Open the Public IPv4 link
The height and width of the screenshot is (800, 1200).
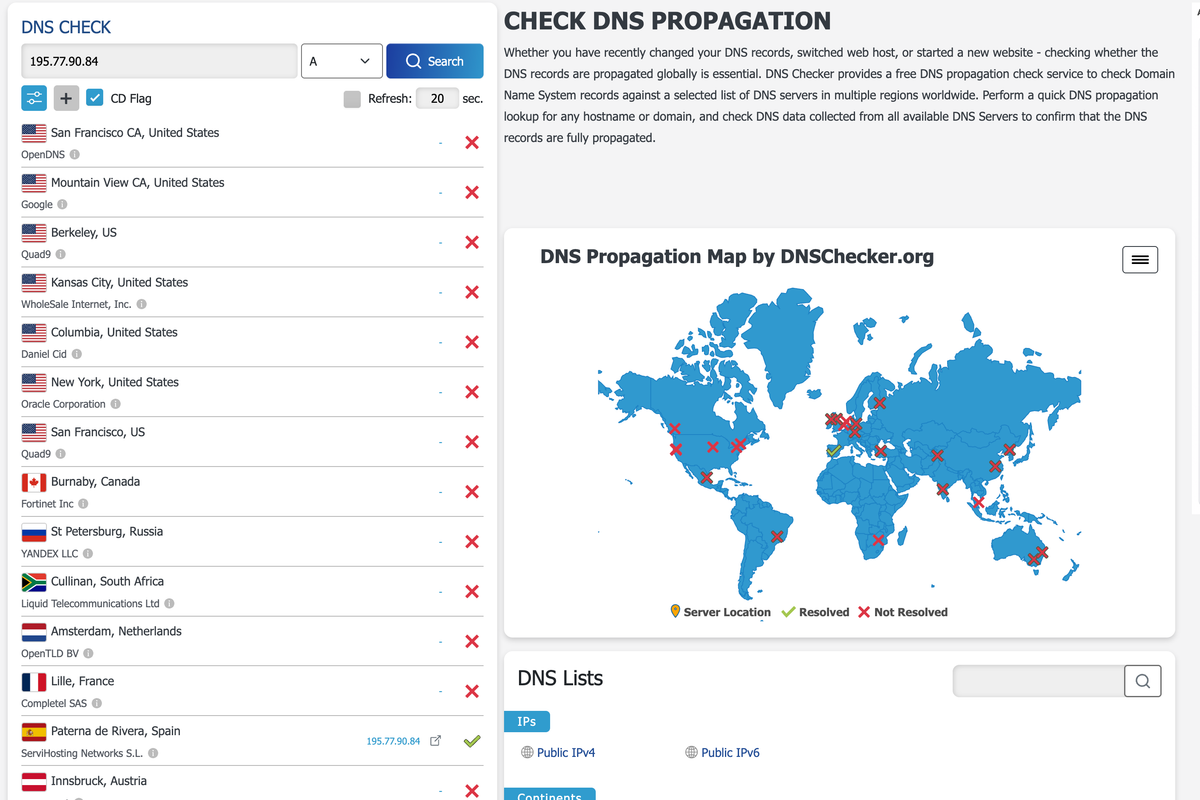coord(565,752)
